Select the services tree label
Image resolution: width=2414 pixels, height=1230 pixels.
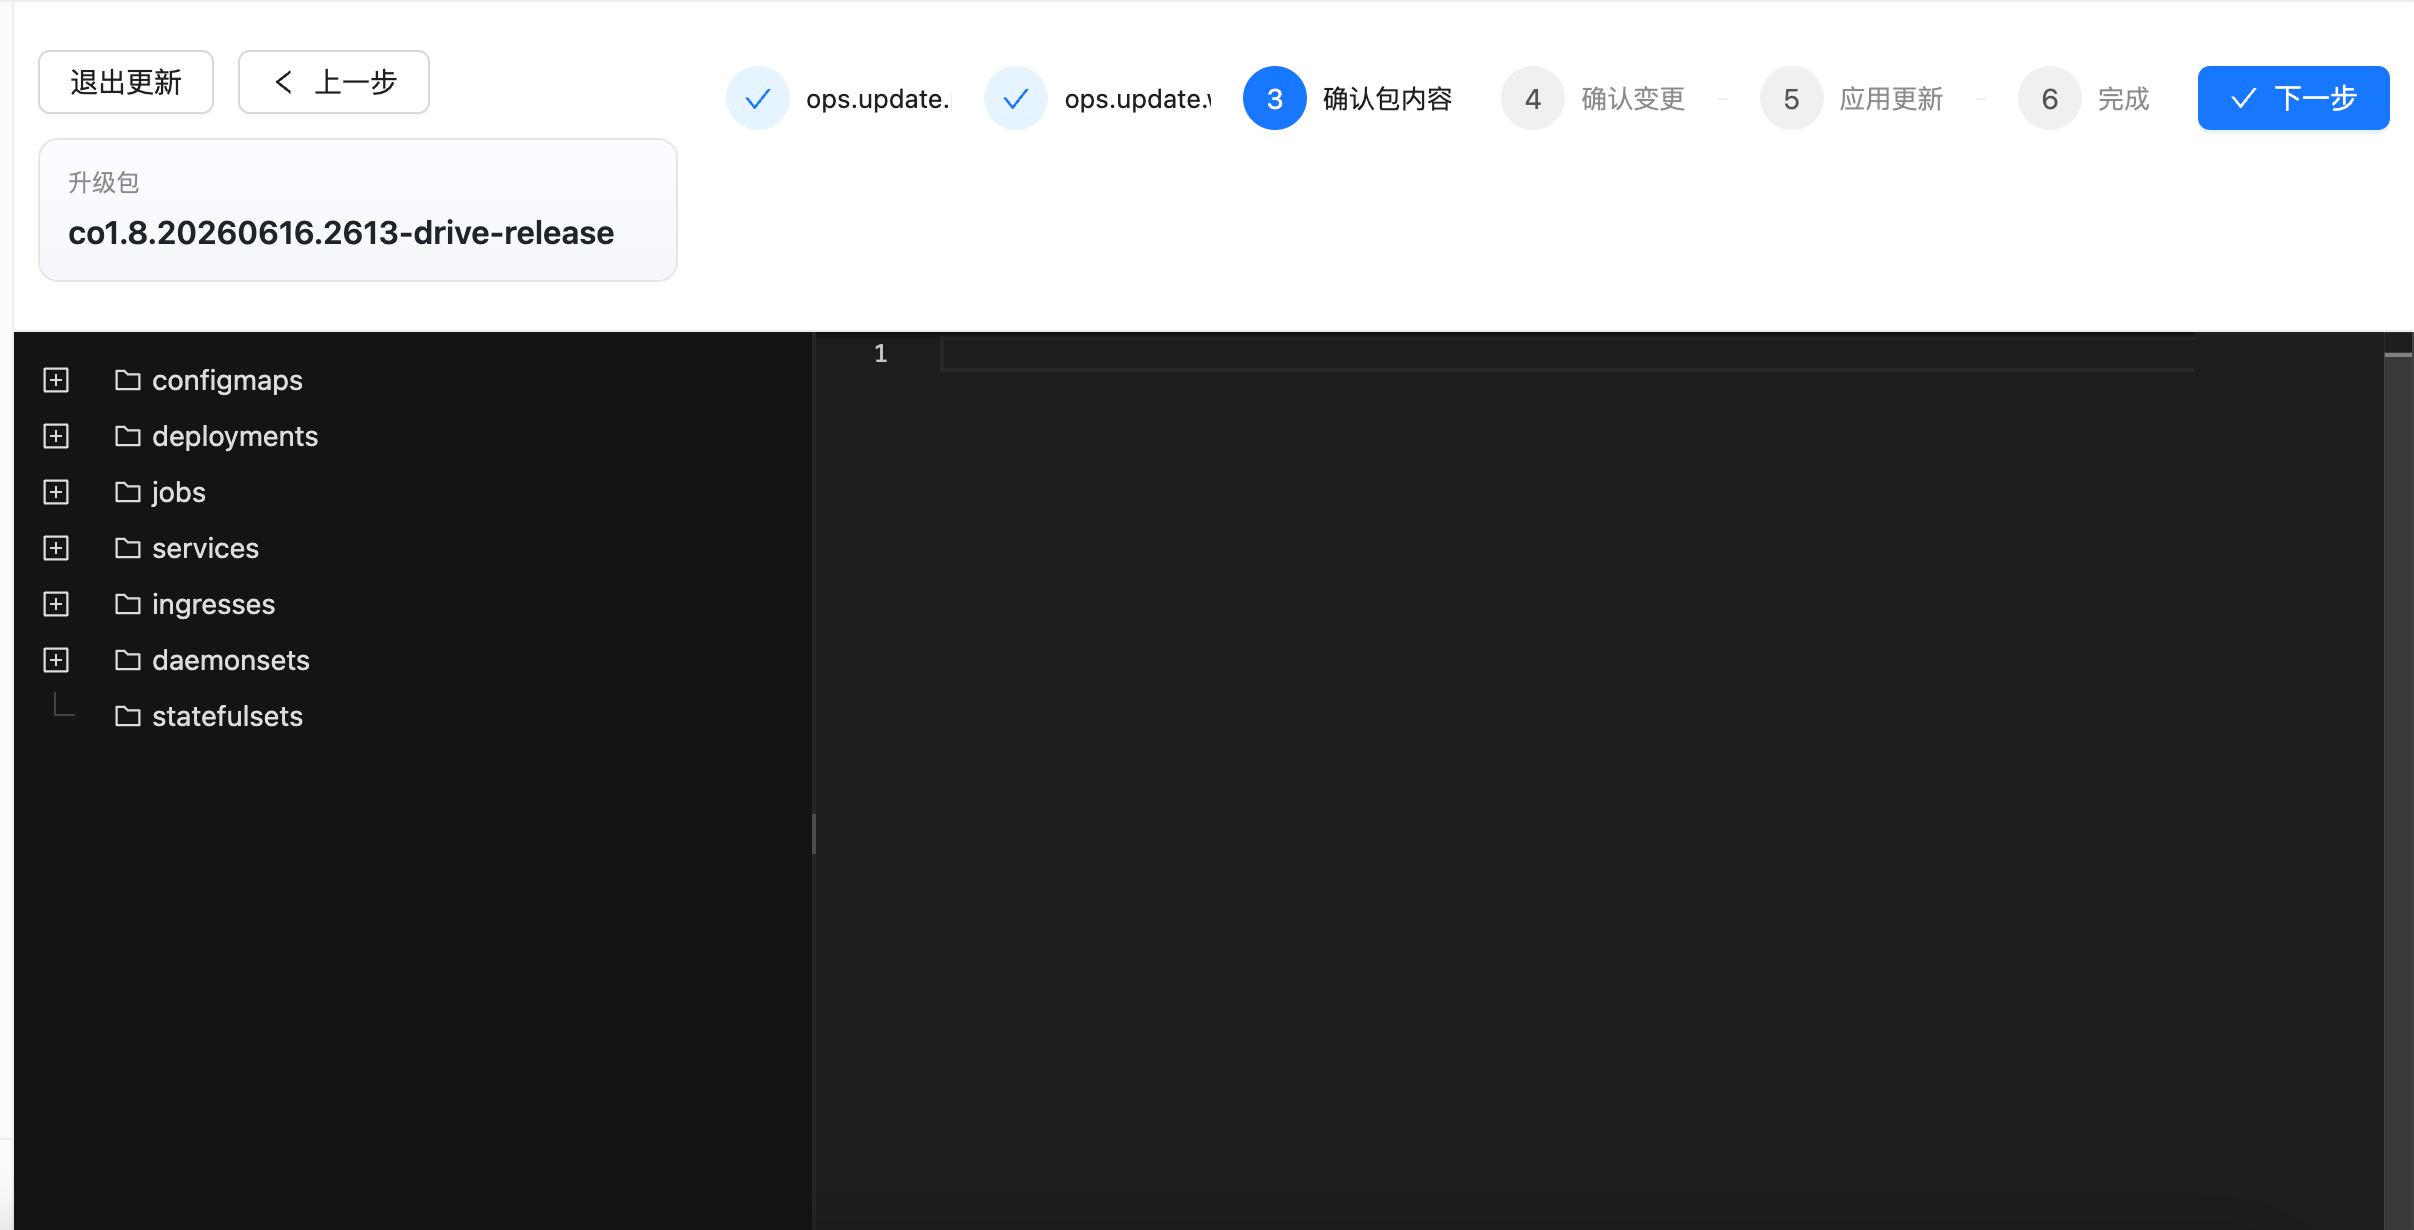pos(206,548)
